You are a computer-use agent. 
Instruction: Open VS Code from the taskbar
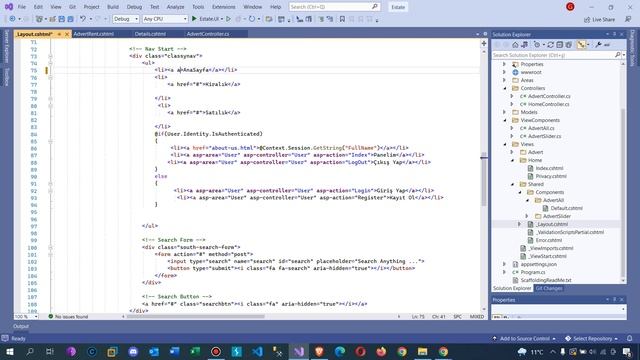point(257,351)
